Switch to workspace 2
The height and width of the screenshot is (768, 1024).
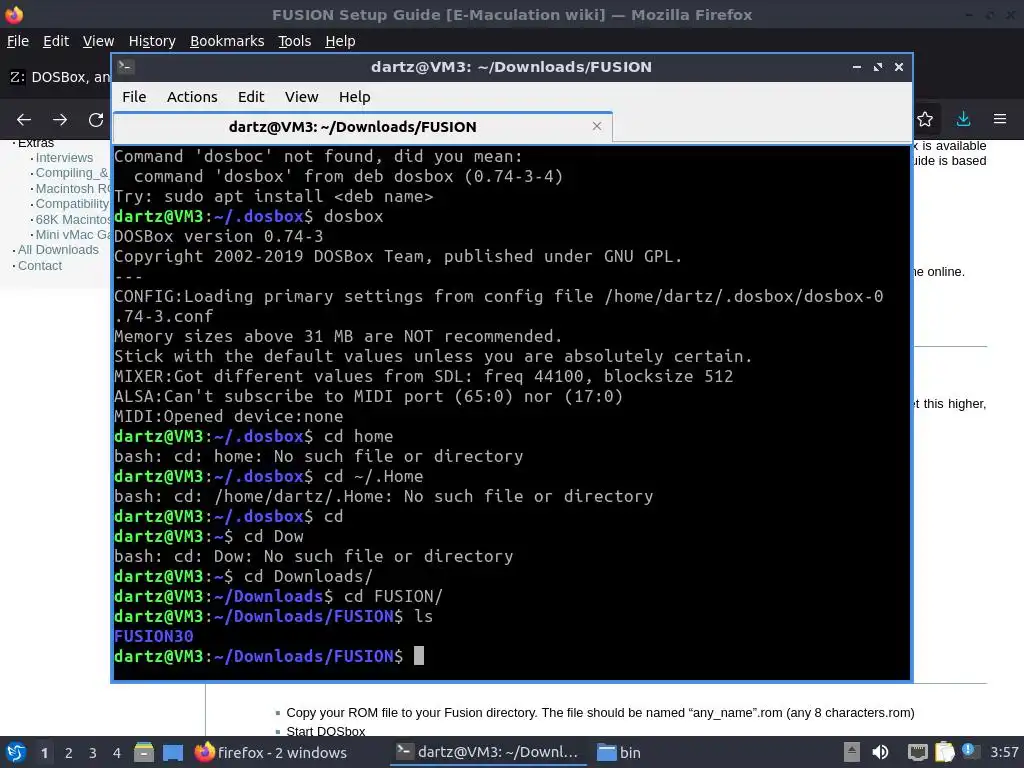point(68,753)
